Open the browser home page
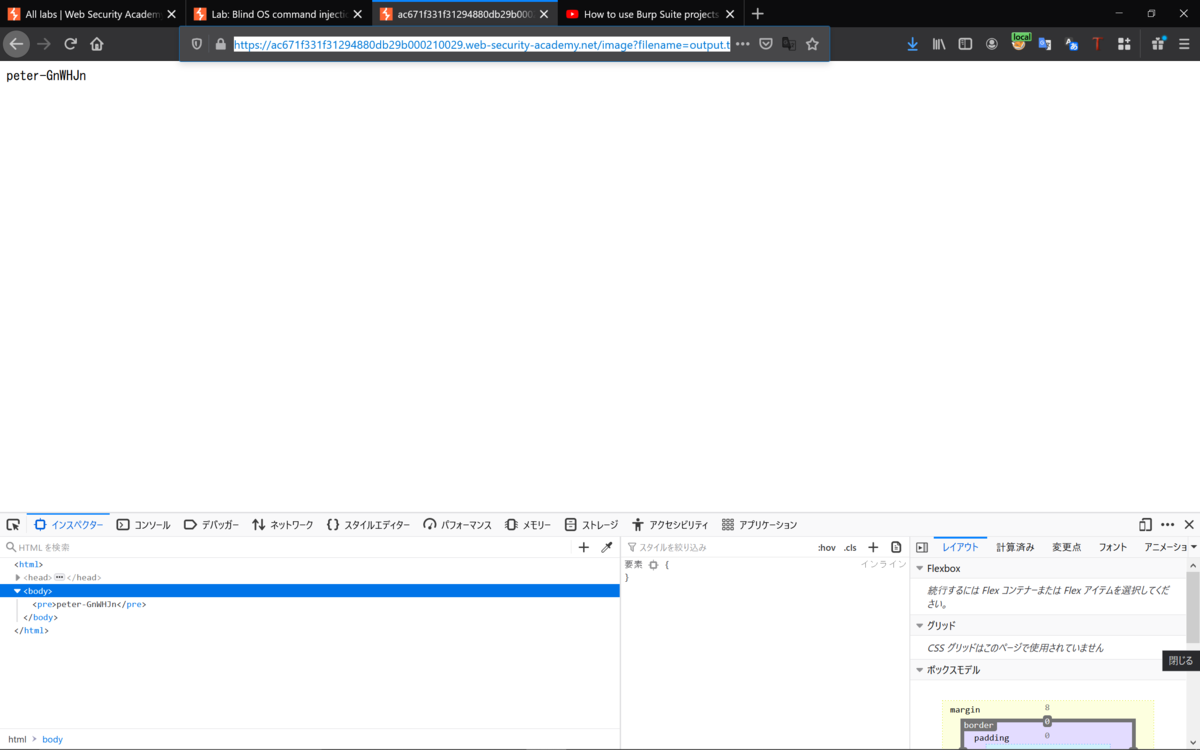 pyautogui.click(x=97, y=44)
